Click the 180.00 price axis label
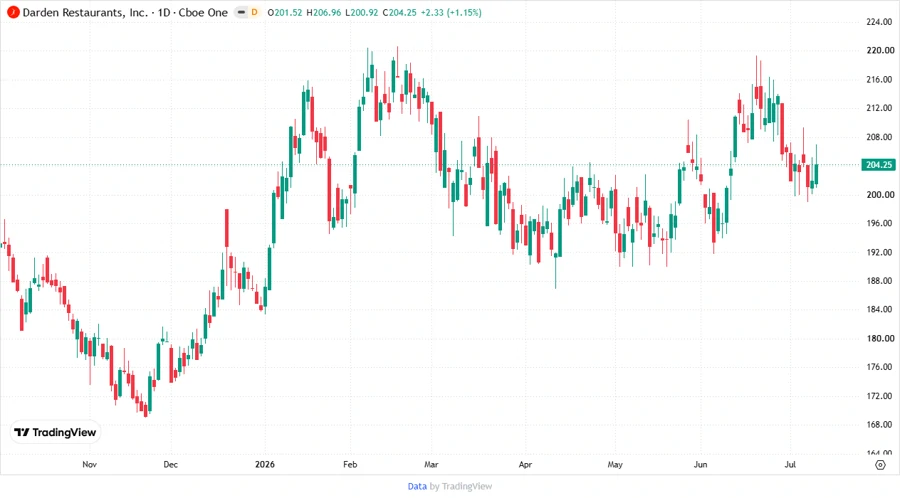Viewport: 900px width, 498px height. pyautogui.click(x=879, y=338)
